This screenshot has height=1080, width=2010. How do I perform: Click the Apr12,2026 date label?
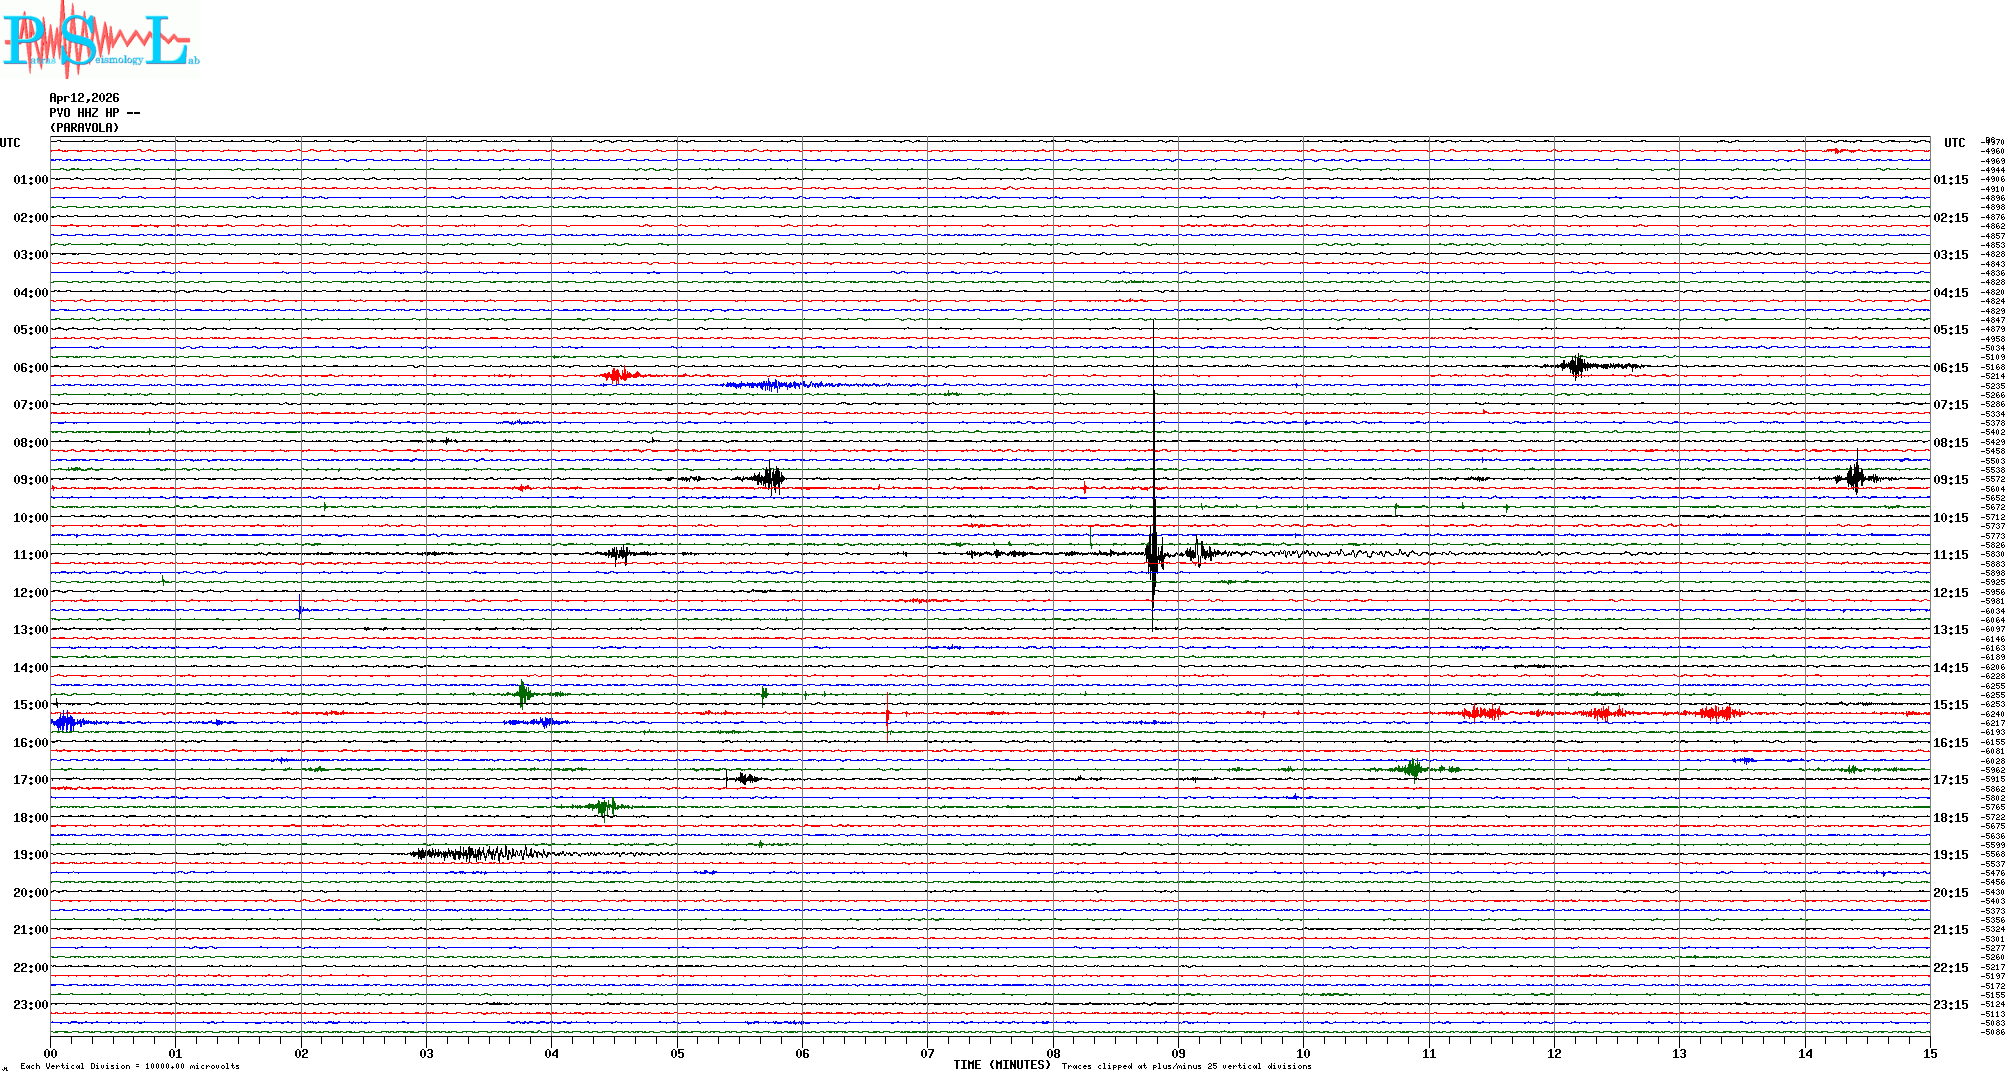[x=84, y=98]
